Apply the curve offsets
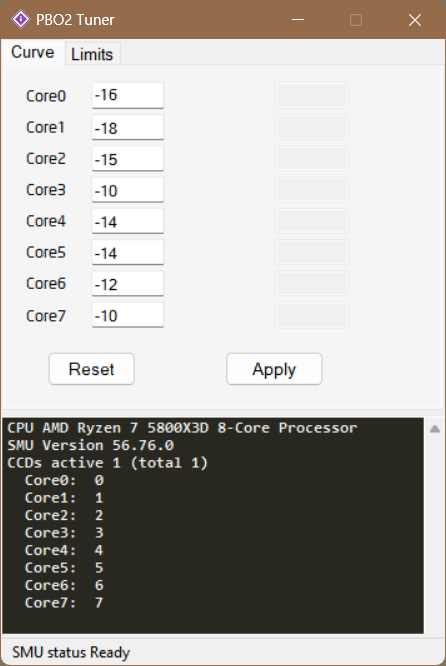 (x=274, y=369)
